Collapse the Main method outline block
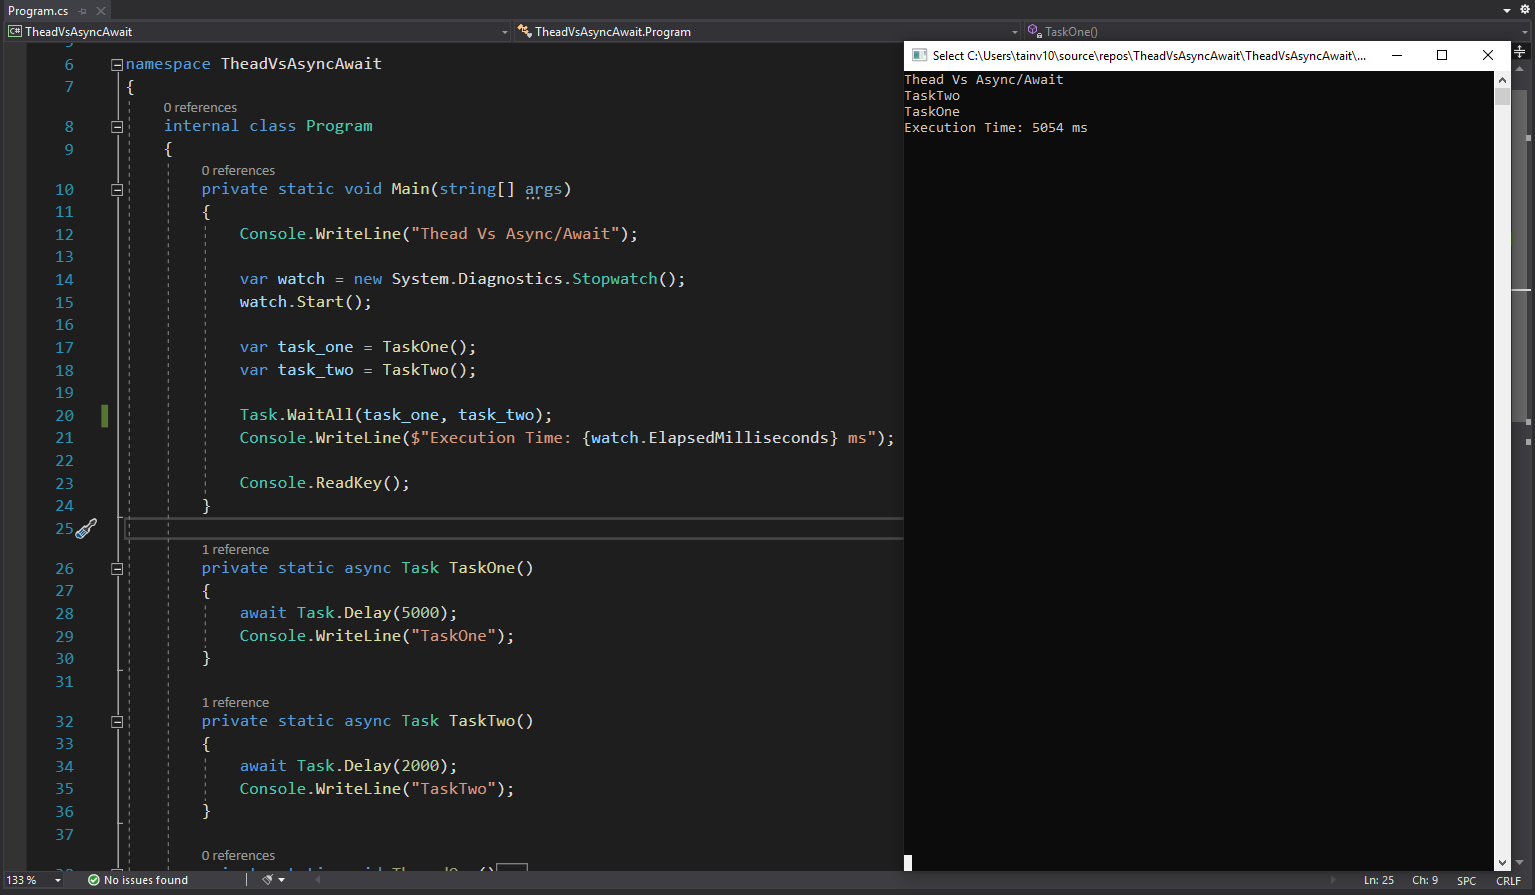 (117, 189)
